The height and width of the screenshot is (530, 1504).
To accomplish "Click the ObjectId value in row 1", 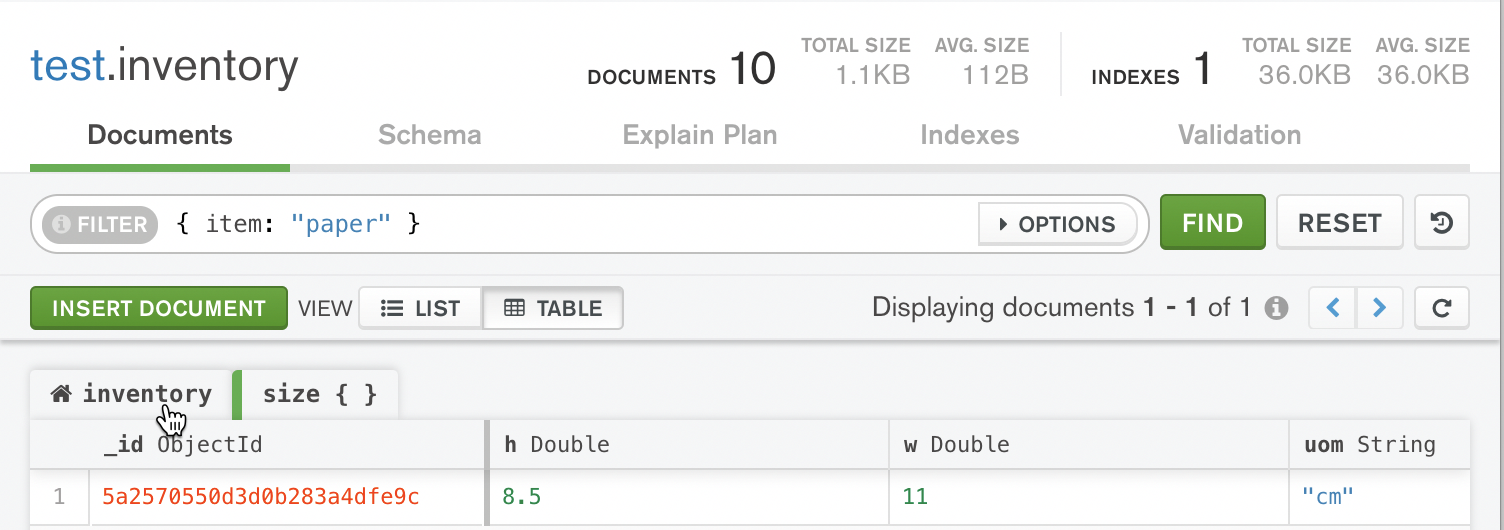I will pos(260,496).
